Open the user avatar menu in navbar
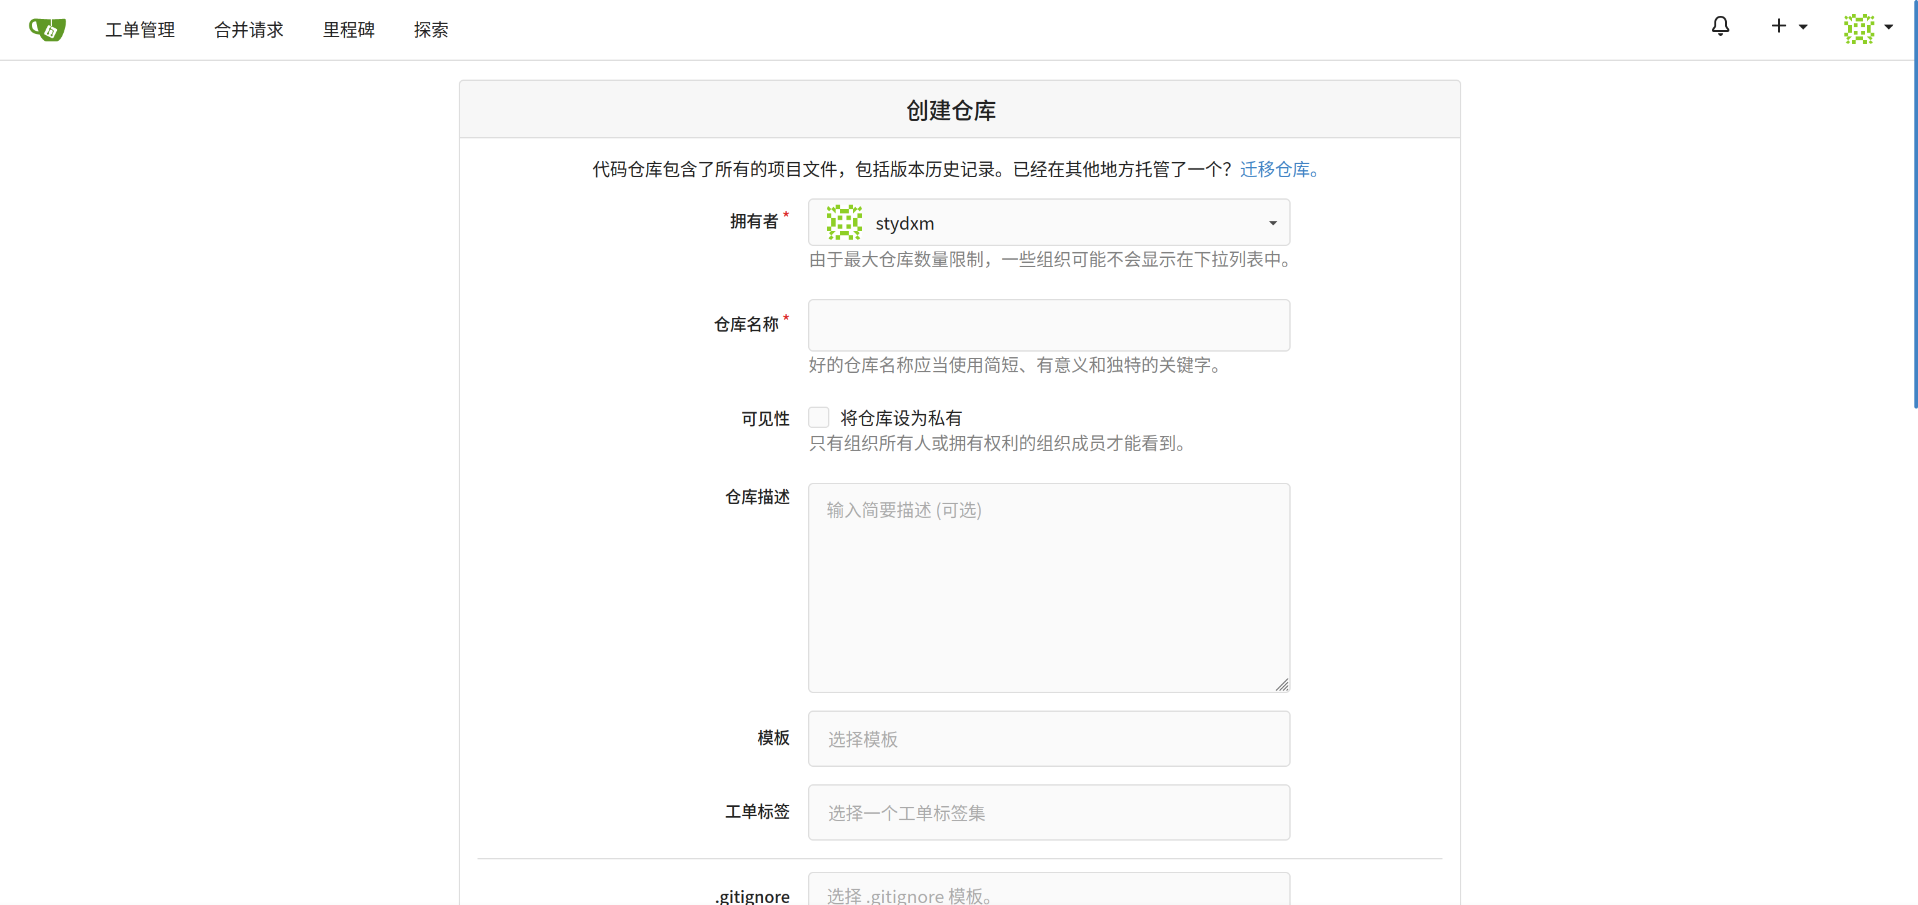 pos(1859,28)
